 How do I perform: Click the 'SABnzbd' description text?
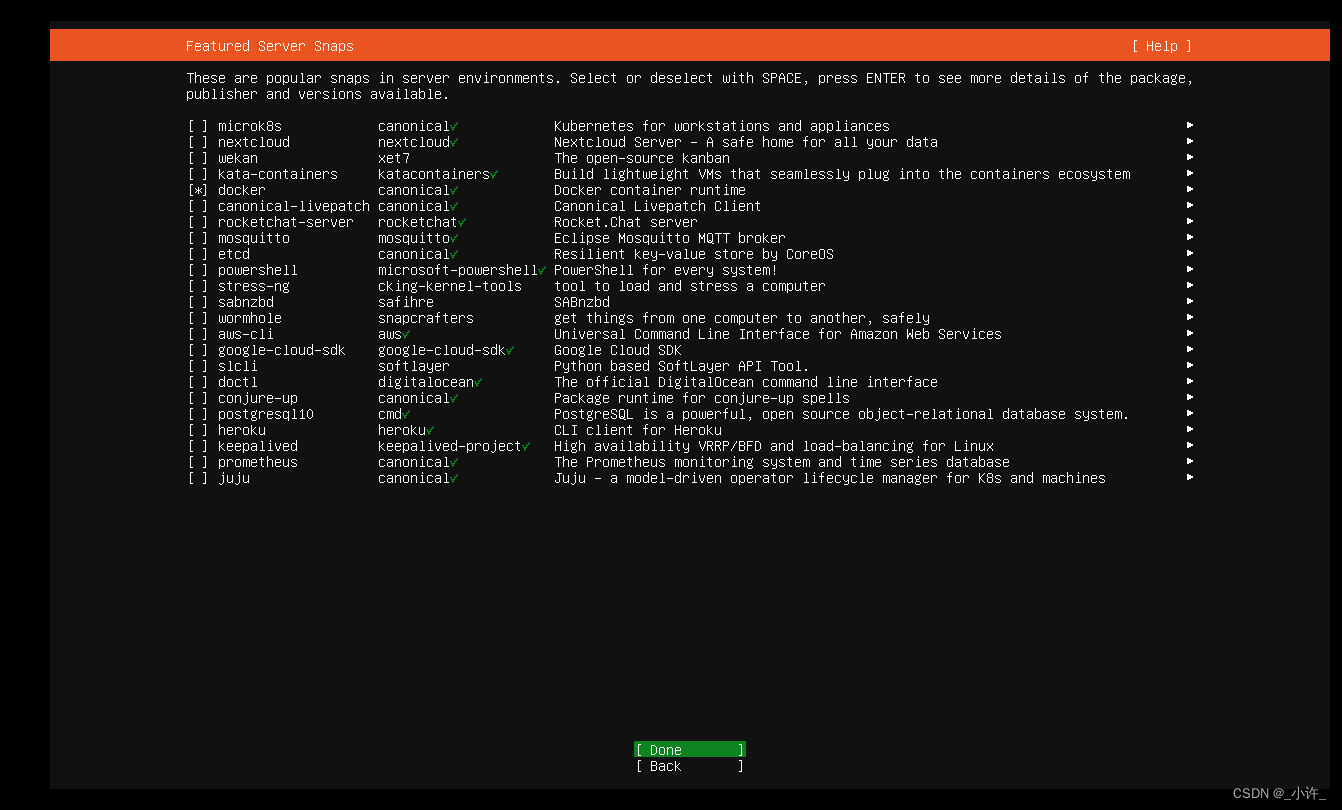tap(582, 302)
